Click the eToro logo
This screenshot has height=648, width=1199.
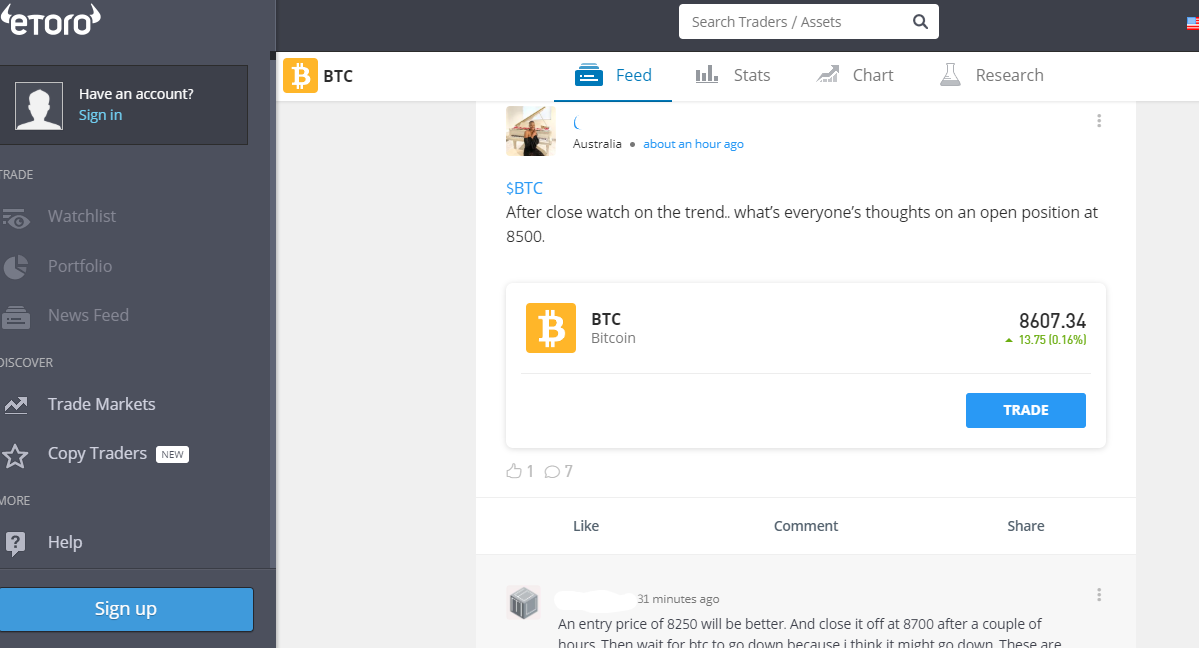(x=52, y=20)
